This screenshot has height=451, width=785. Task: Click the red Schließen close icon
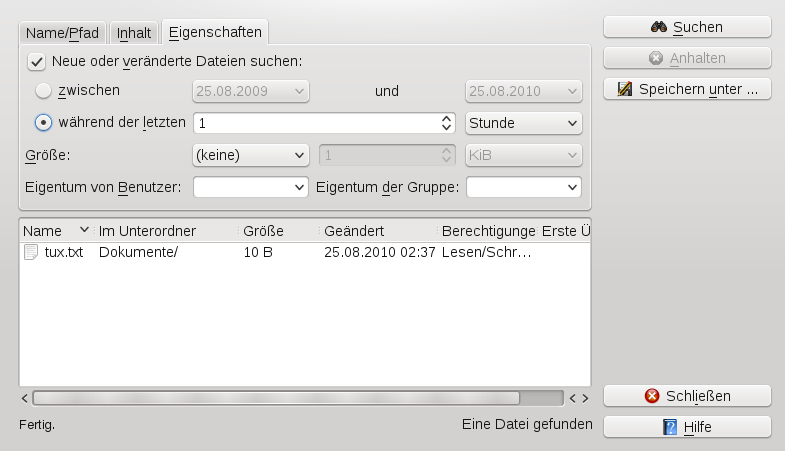(x=653, y=396)
